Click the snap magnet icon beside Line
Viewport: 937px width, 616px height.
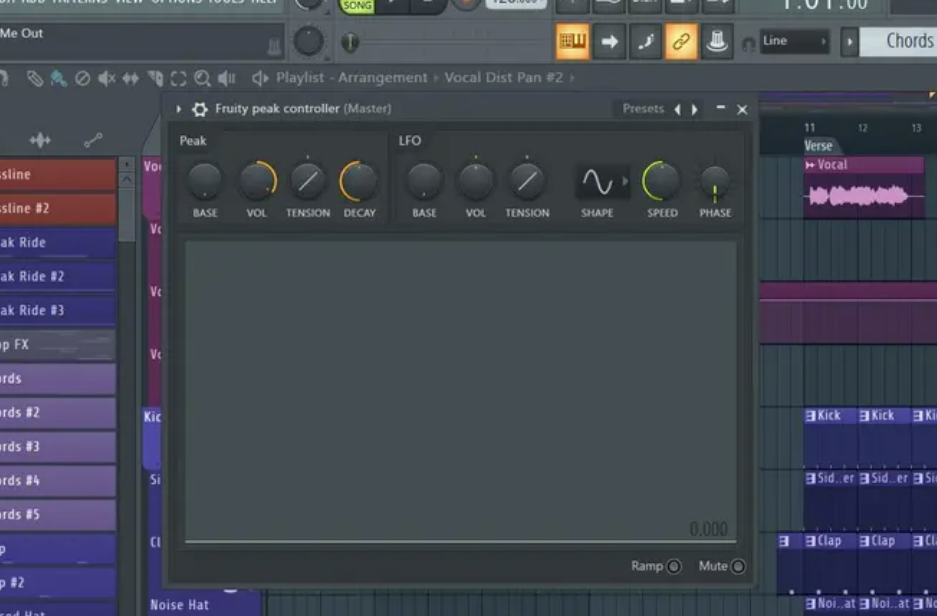(748, 44)
